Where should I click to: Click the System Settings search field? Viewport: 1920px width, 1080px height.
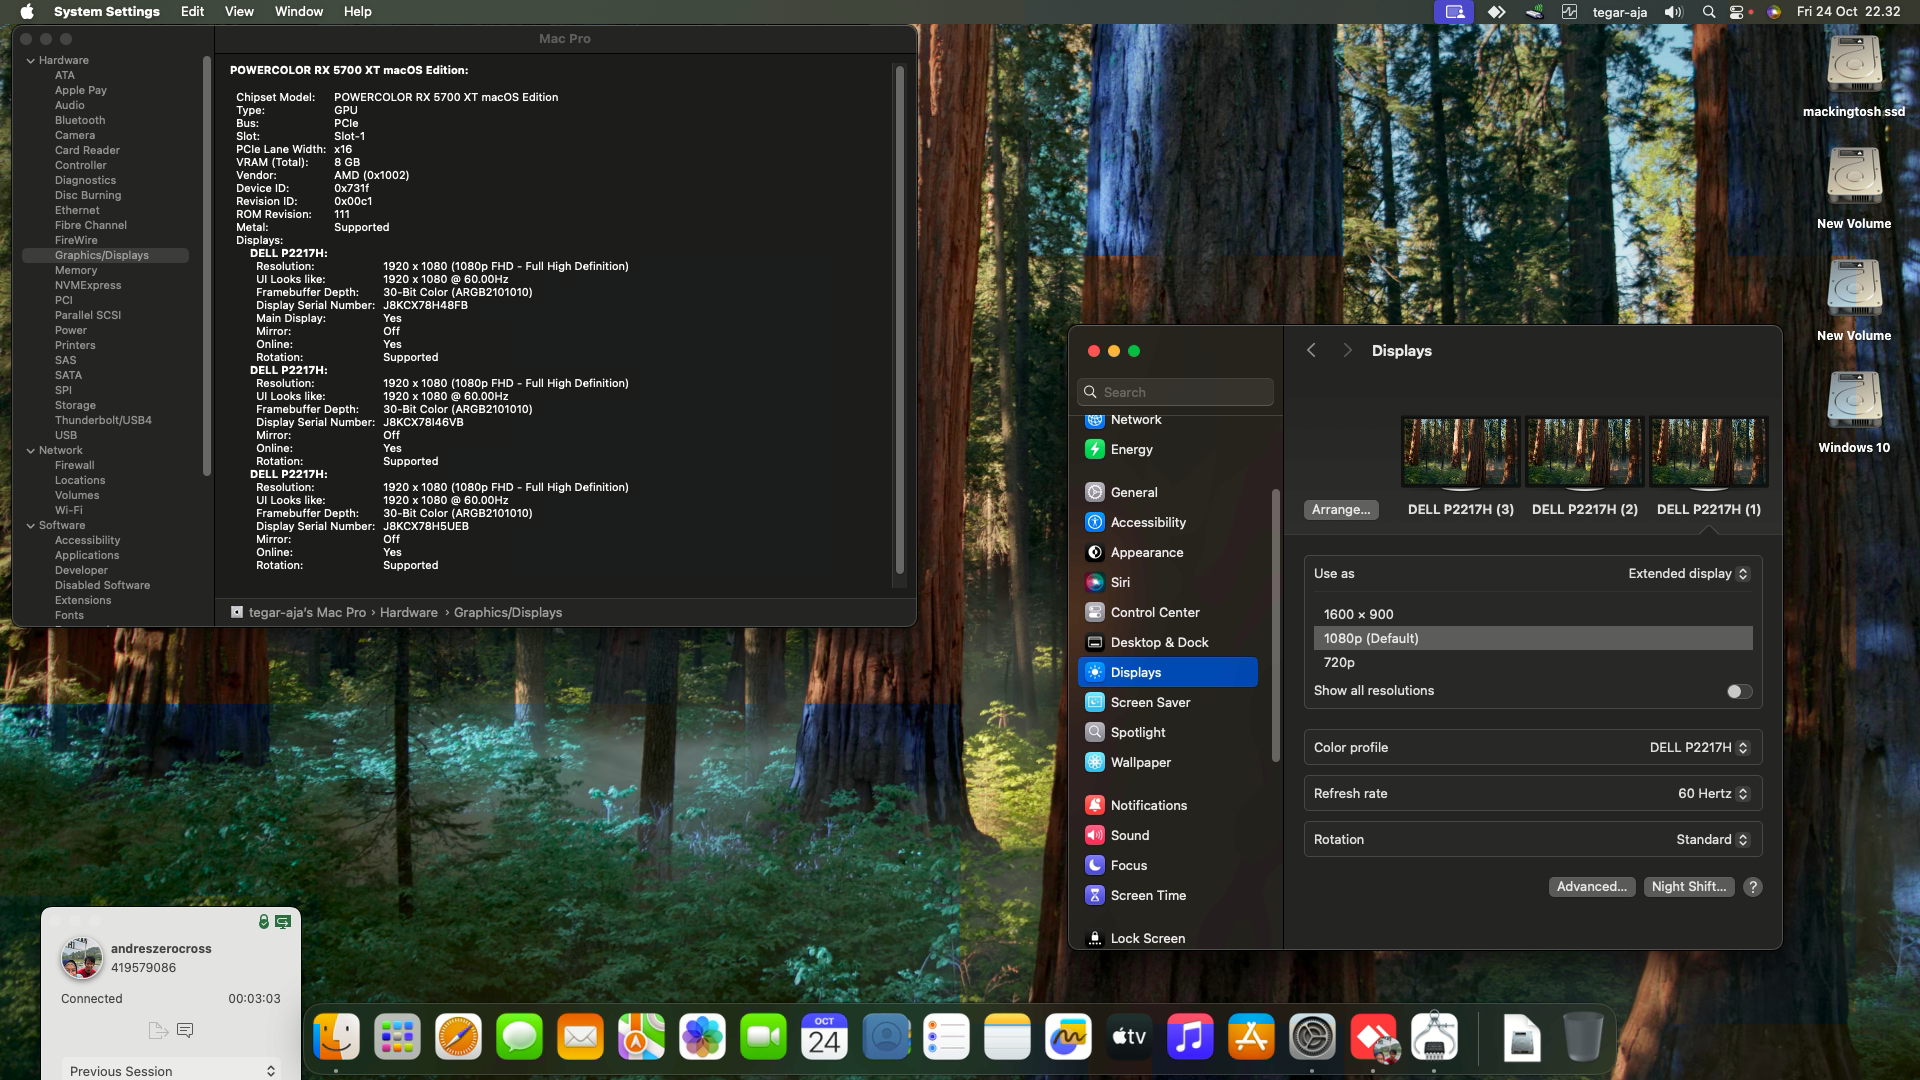click(x=1176, y=393)
